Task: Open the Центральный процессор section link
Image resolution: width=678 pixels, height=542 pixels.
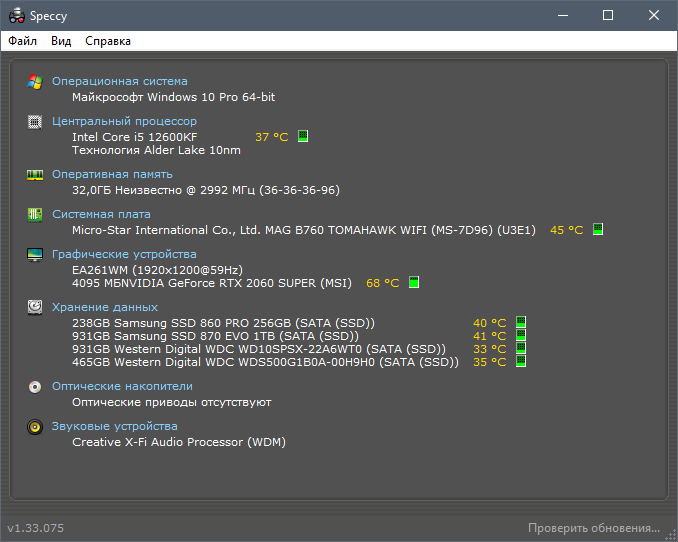Action: (x=125, y=122)
